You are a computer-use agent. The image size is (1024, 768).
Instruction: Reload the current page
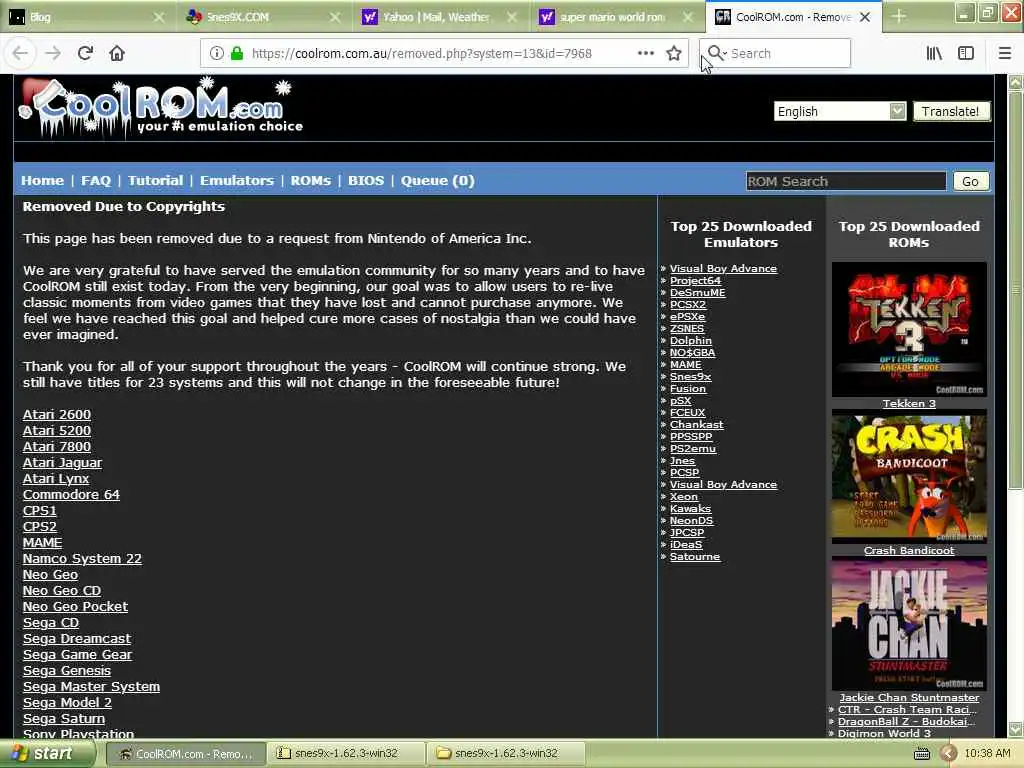(x=85, y=54)
